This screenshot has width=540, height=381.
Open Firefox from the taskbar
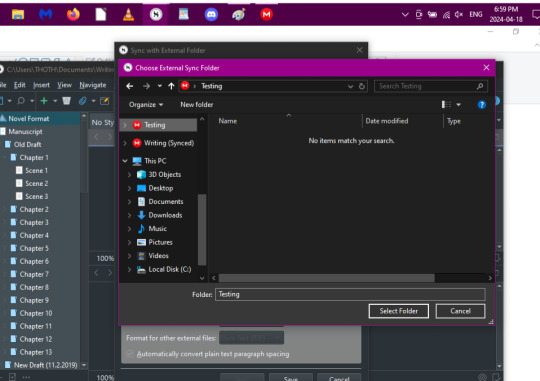coord(73,14)
